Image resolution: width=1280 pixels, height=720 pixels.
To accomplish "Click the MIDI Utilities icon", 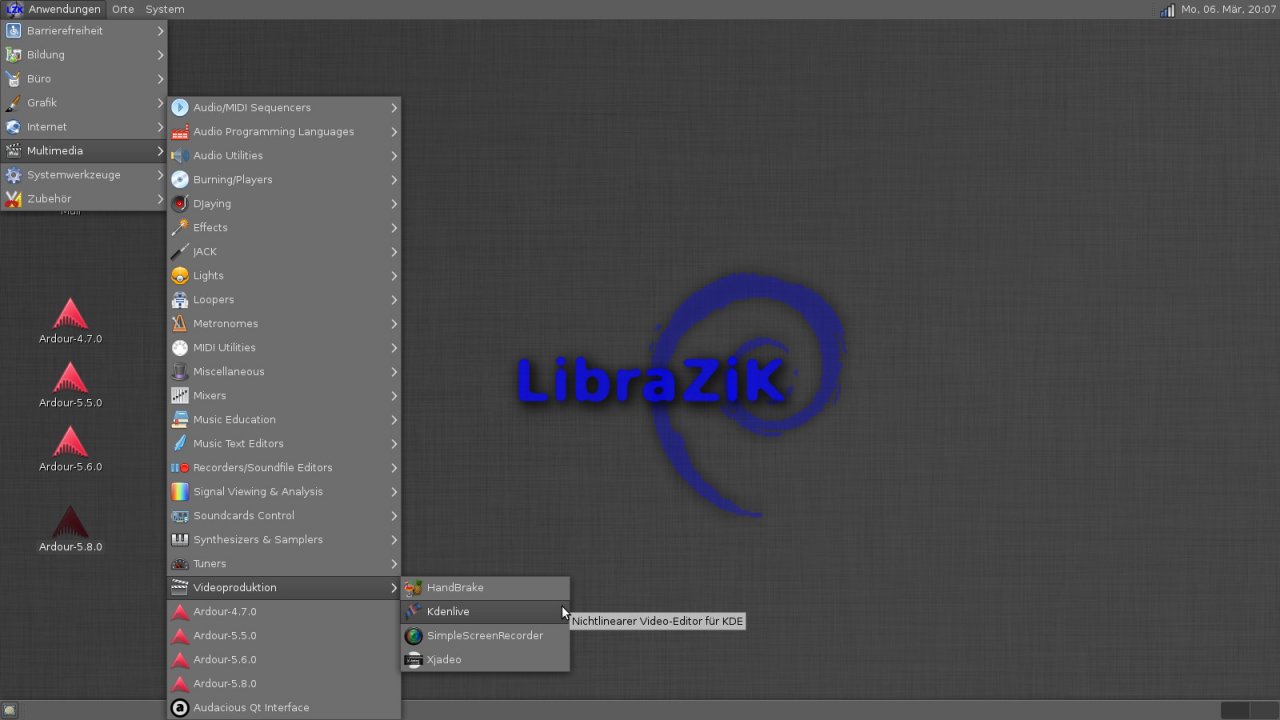I will (x=180, y=348).
